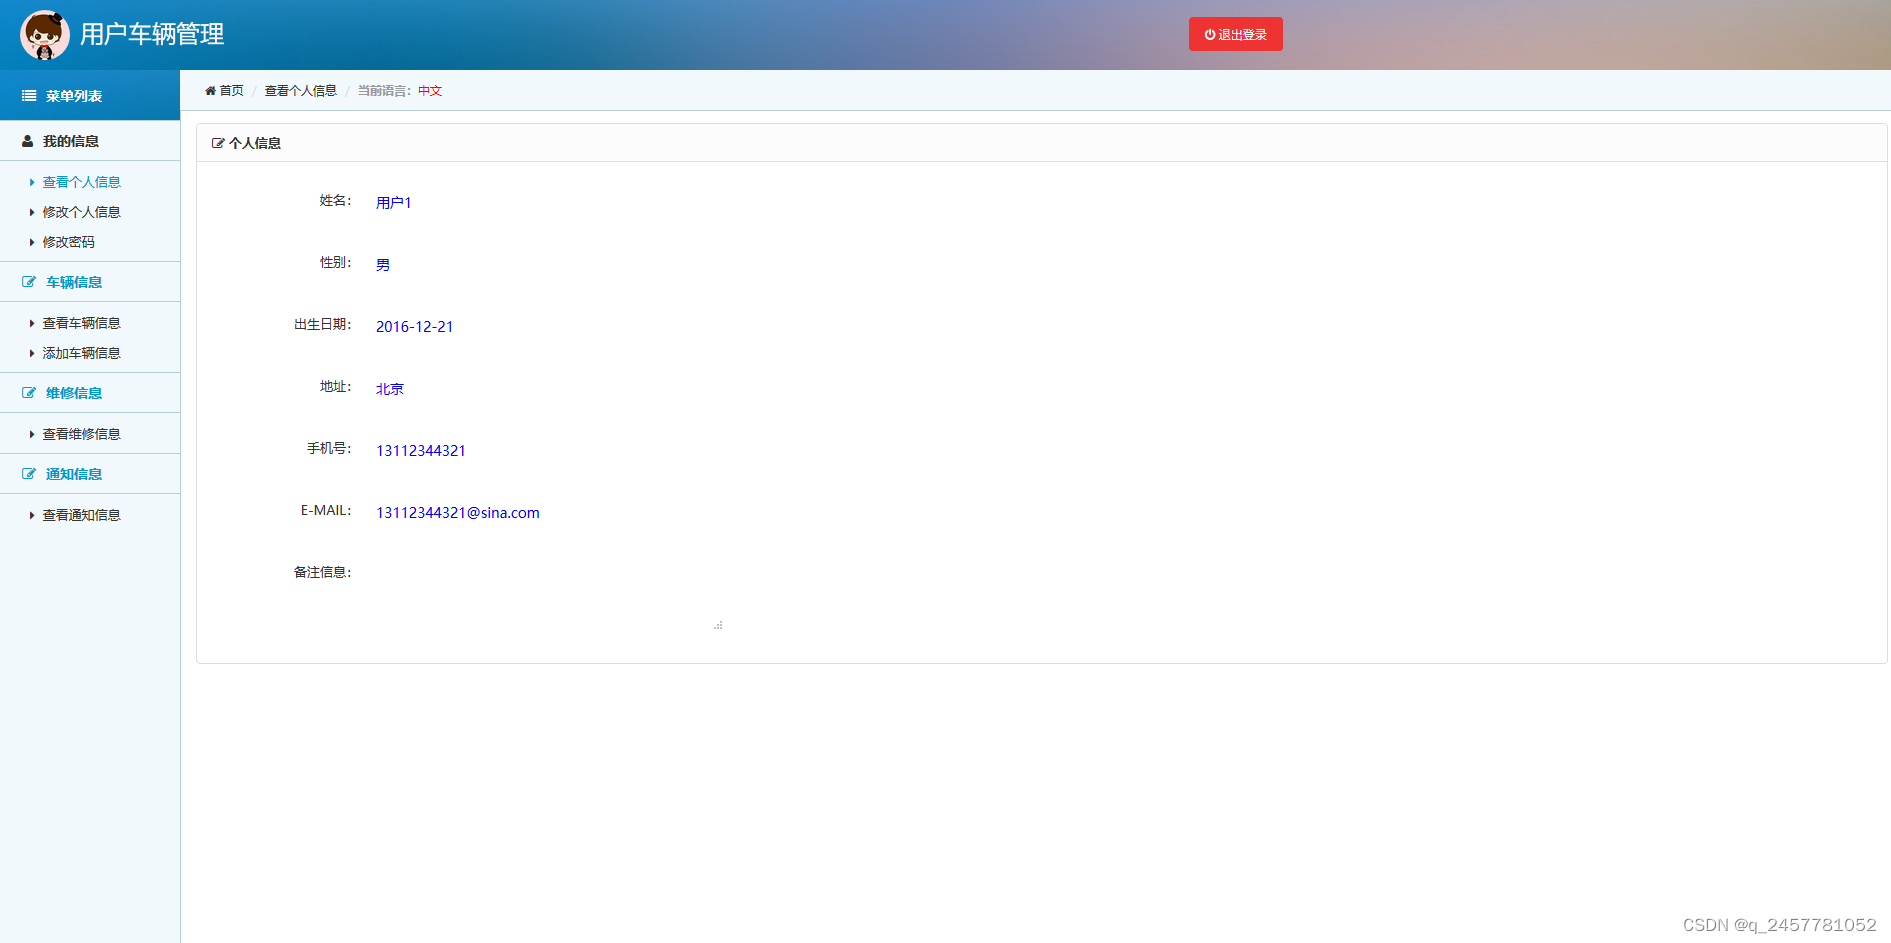Click the textarea resize handle

(x=718, y=625)
